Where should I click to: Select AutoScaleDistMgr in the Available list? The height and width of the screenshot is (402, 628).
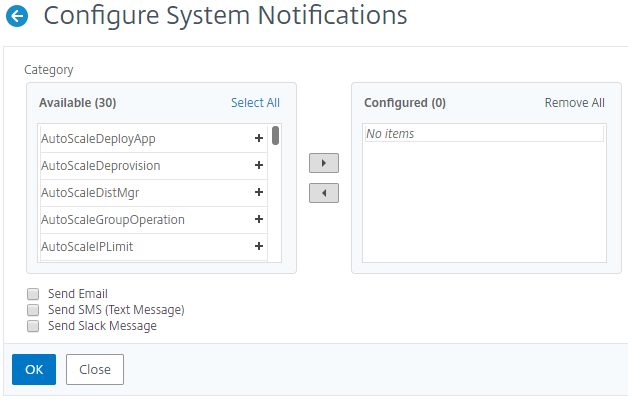coord(153,193)
